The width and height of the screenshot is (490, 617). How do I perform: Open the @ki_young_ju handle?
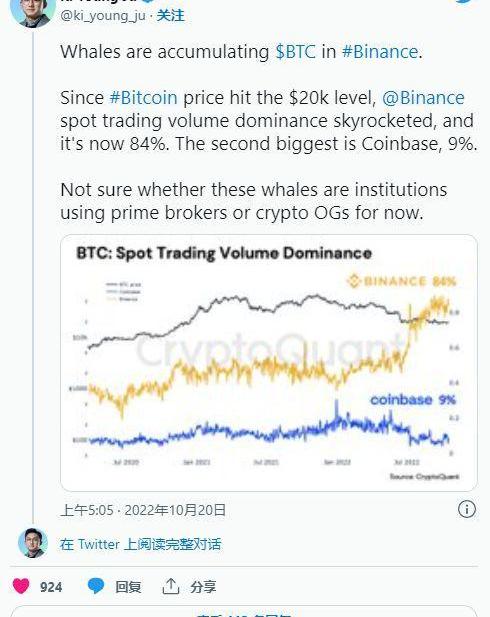(x=103, y=16)
